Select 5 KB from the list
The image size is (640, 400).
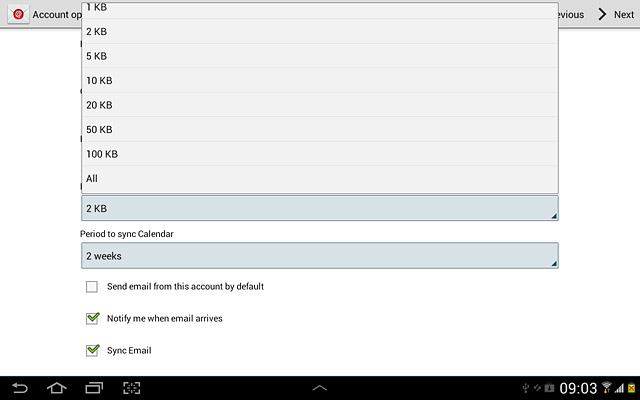point(320,56)
